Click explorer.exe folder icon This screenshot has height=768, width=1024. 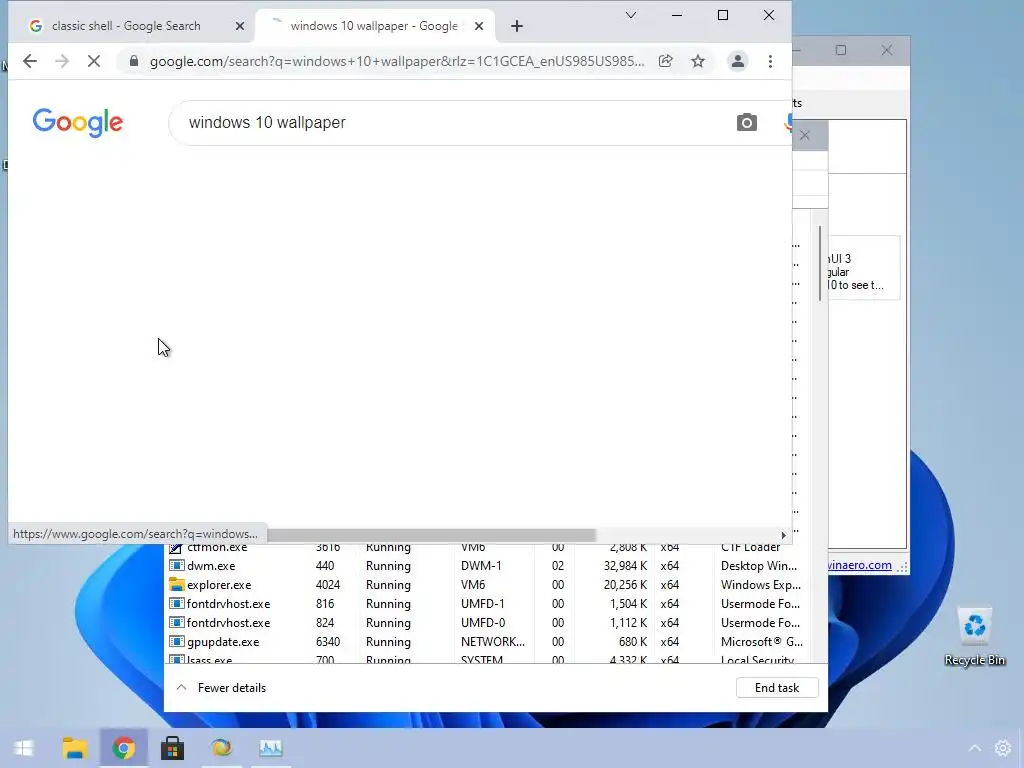pyautogui.click(x=176, y=584)
